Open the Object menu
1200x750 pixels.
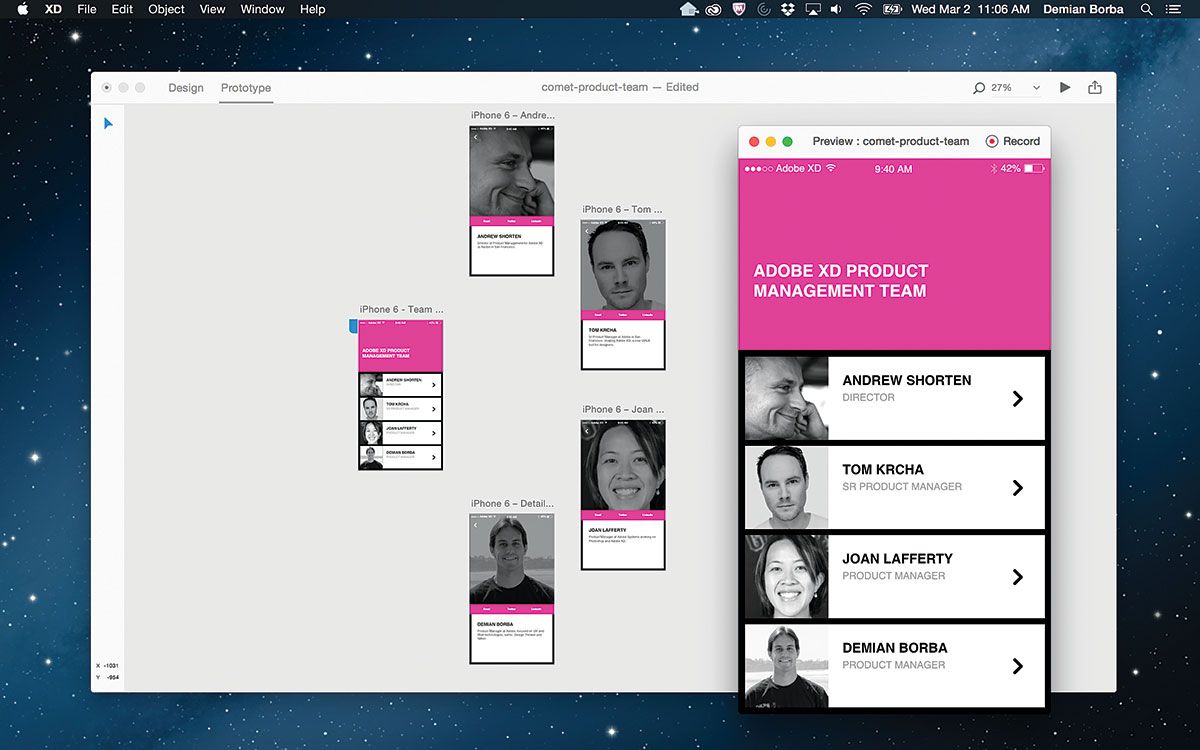[165, 9]
